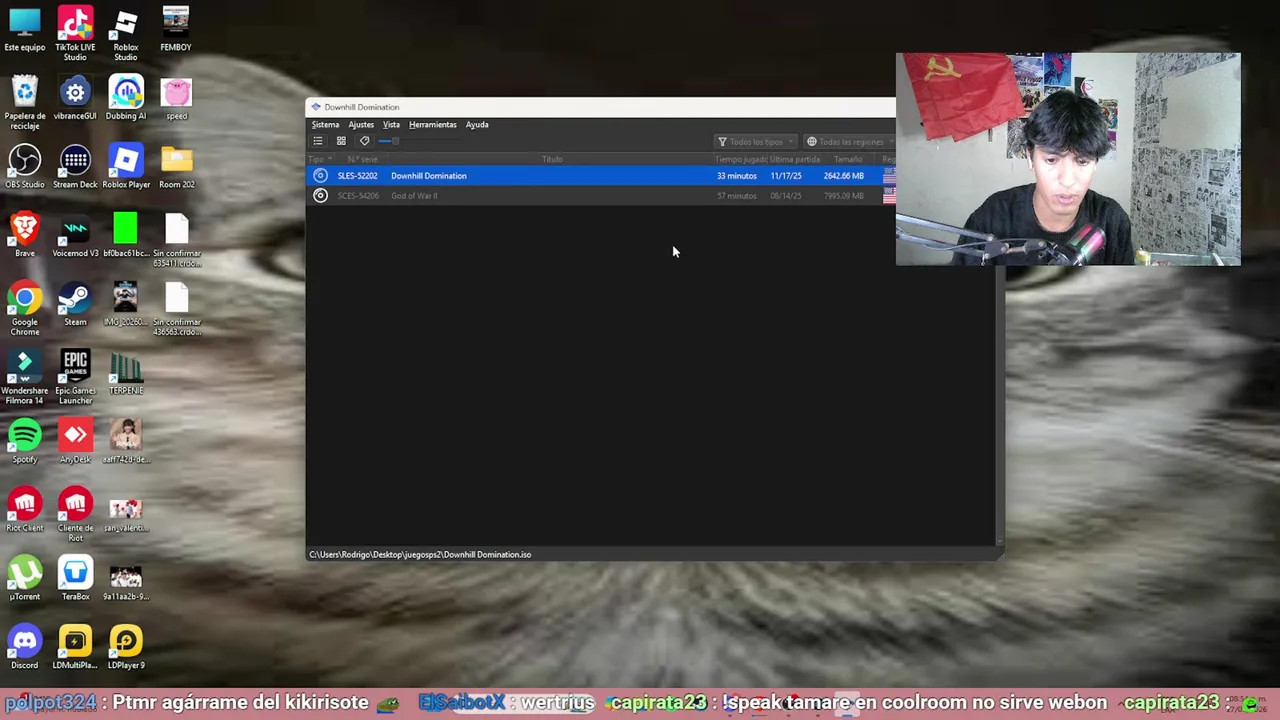Open Dubbing AI shortcut
Screen dimensions: 1280x720
[x=125, y=99]
